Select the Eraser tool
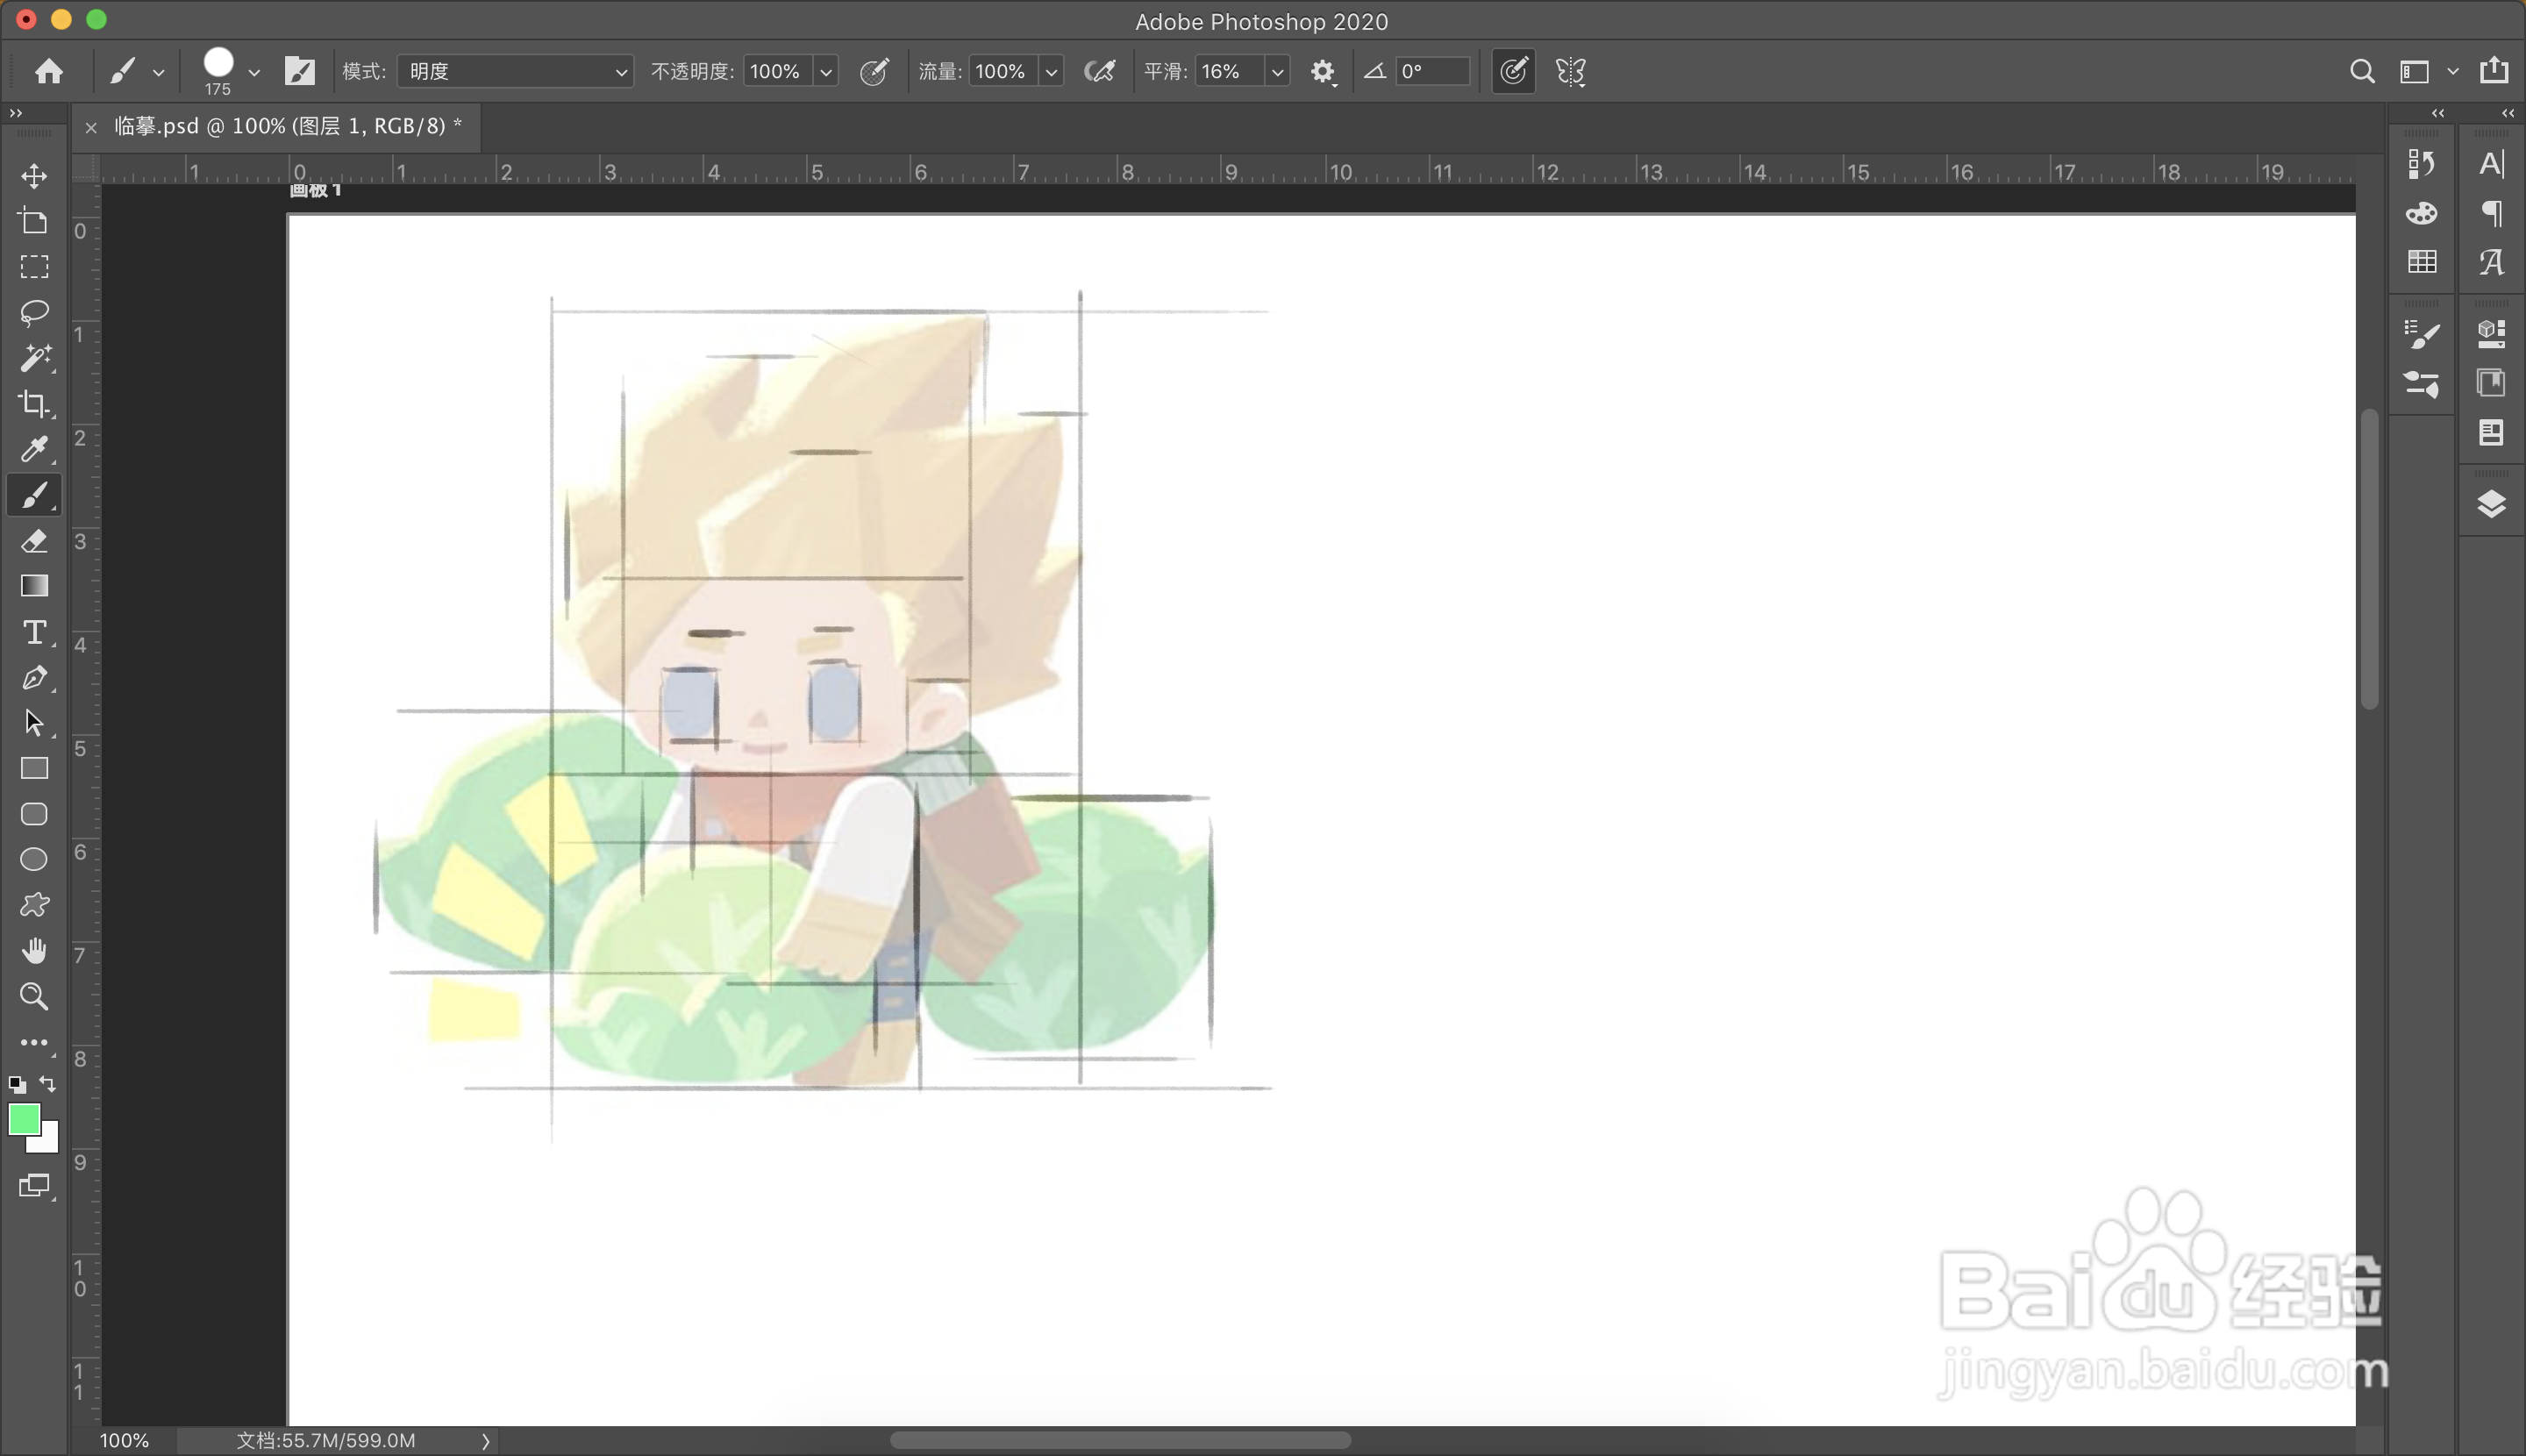The height and width of the screenshot is (1456, 2526). [34, 541]
